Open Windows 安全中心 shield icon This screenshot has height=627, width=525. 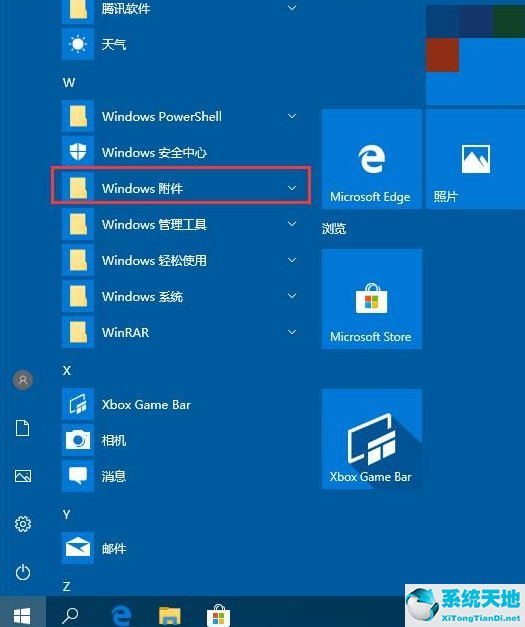coord(78,152)
